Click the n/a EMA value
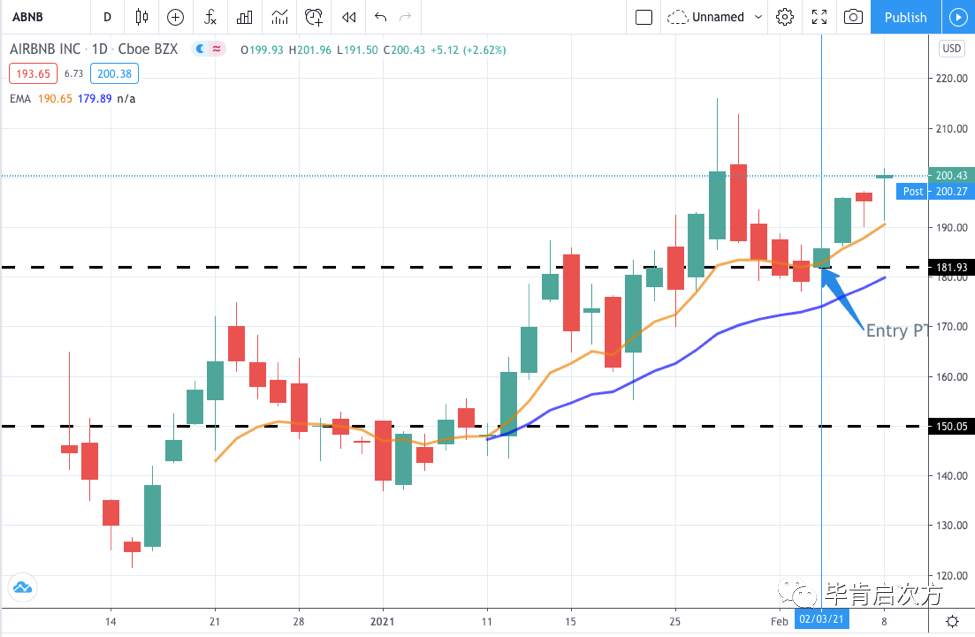Image resolution: width=975 pixels, height=637 pixels. [126, 98]
